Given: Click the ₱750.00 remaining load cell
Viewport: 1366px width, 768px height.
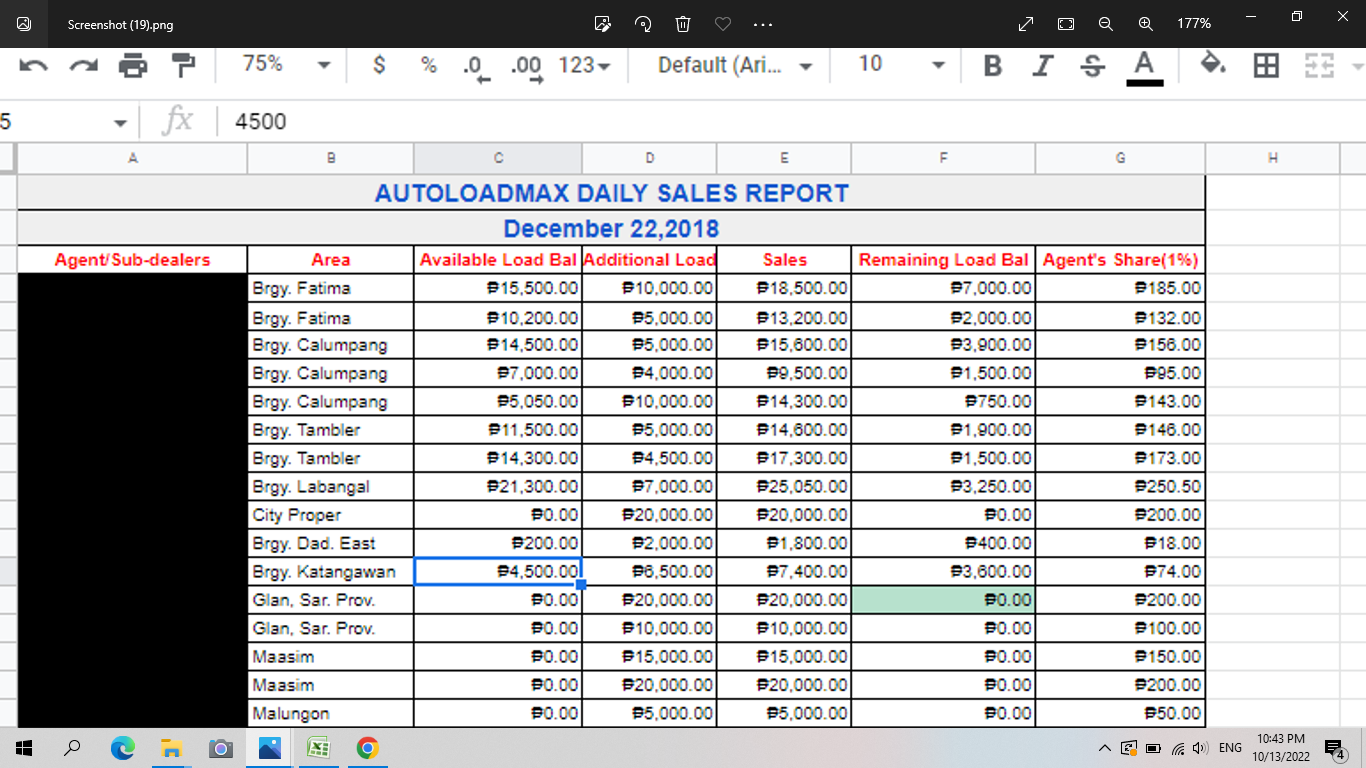Looking at the screenshot, I should [943, 402].
